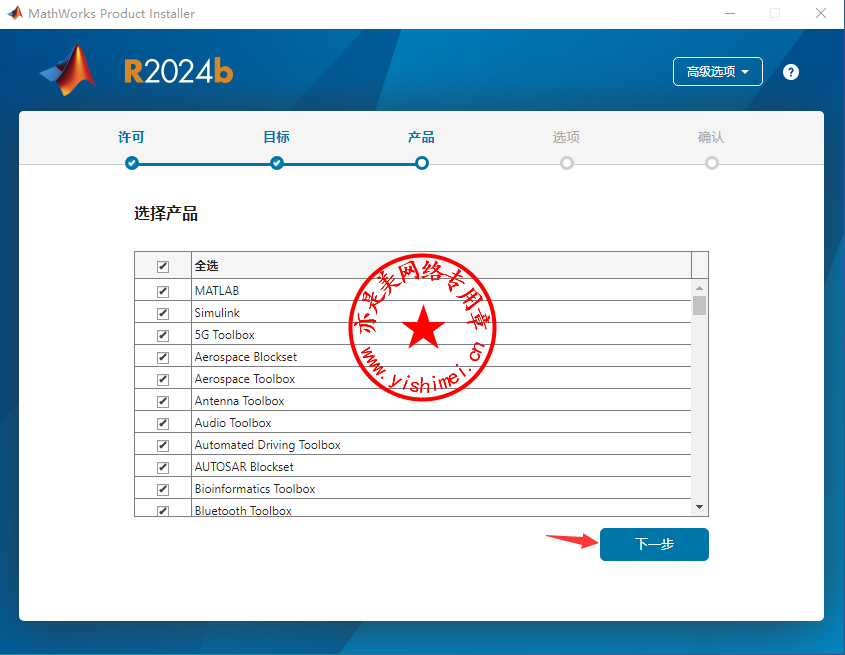Select the Aerospace Blockset row text
Image resolution: width=845 pixels, height=655 pixels.
(246, 357)
